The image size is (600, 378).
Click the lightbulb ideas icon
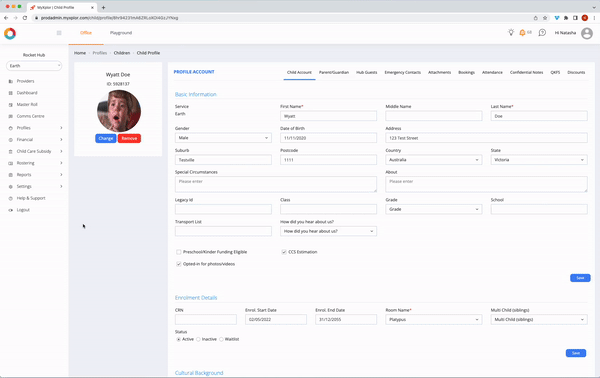click(511, 33)
